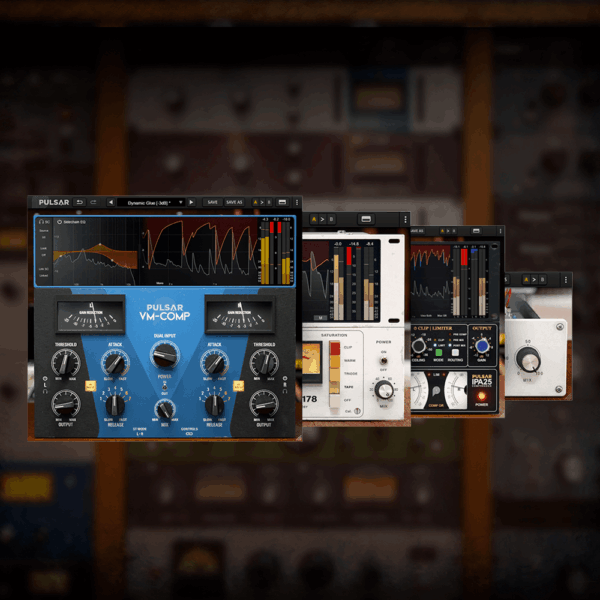
Task: Click the Link SC Linked setting
Action: pos(44,276)
